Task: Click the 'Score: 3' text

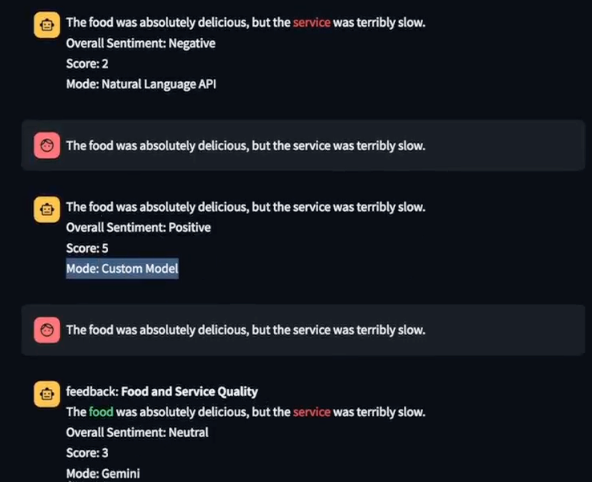Action: coord(87,453)
